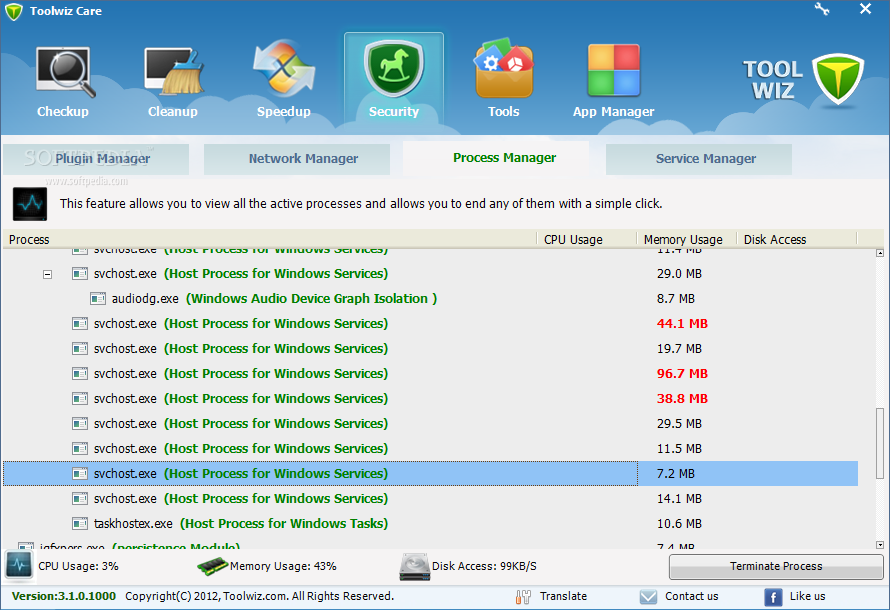890x610 pixels.
Task: Click the process list vertical scrollbar thumb
Action: tap(880, 443)
